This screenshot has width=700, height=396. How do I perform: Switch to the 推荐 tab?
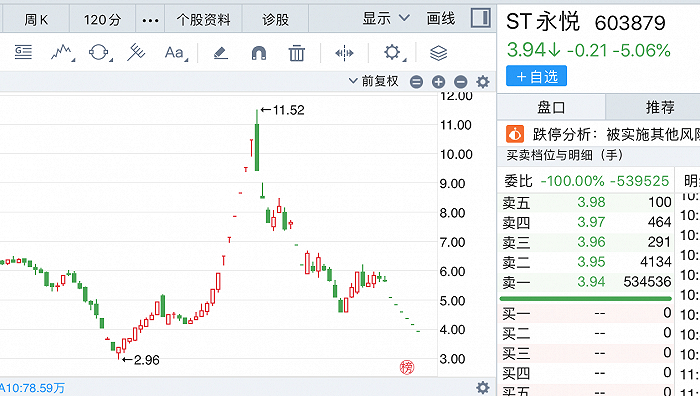point(660,107)
